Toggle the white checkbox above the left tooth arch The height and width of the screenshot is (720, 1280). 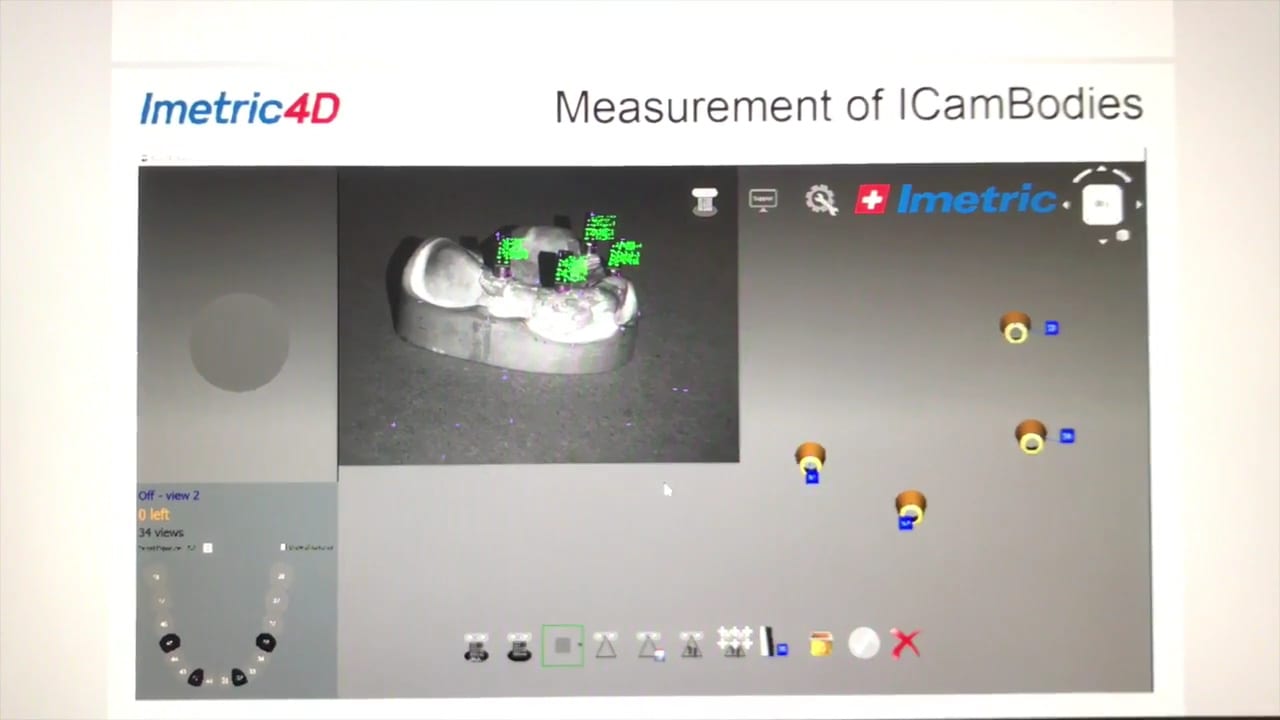[207, 548]
